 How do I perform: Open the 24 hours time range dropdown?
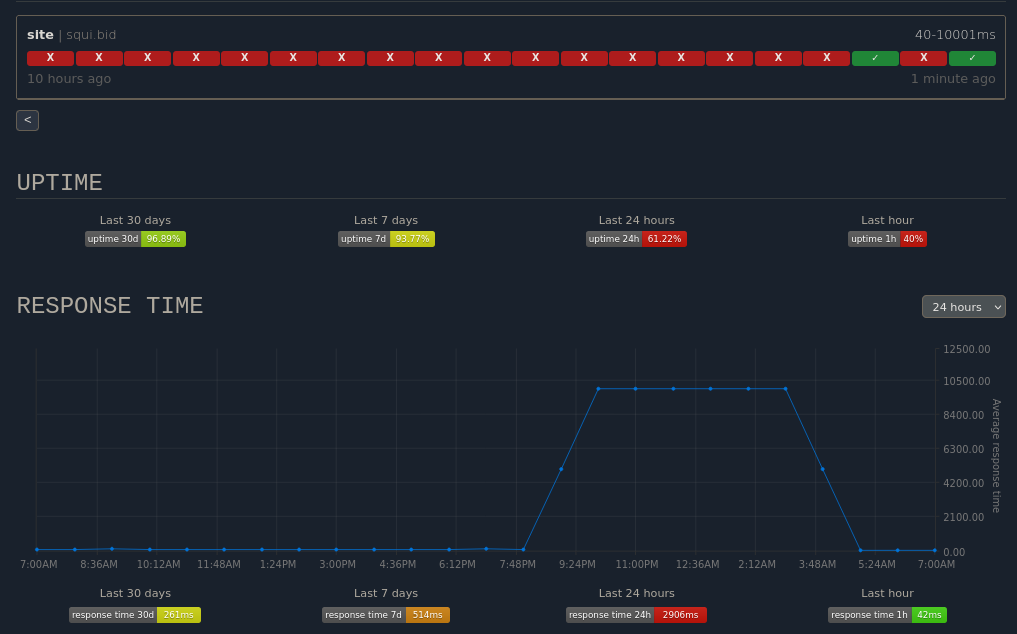pos(963,307)
